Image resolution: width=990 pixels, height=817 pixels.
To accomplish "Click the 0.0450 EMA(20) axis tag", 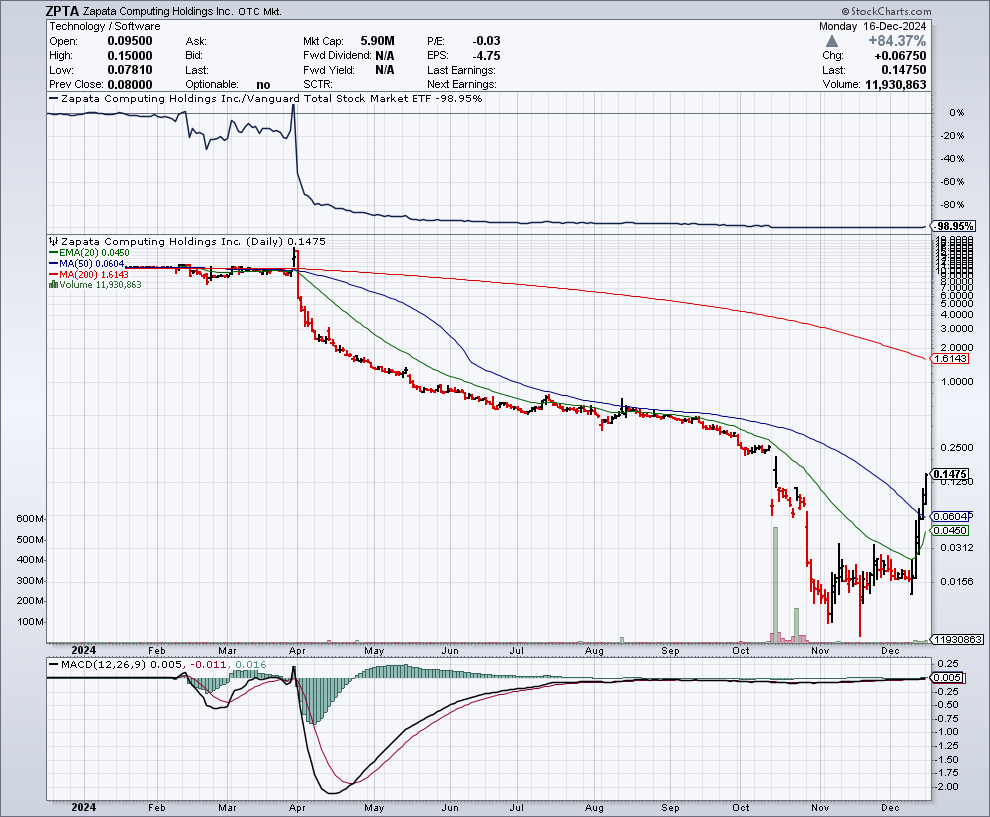I will tap(950, 531).
